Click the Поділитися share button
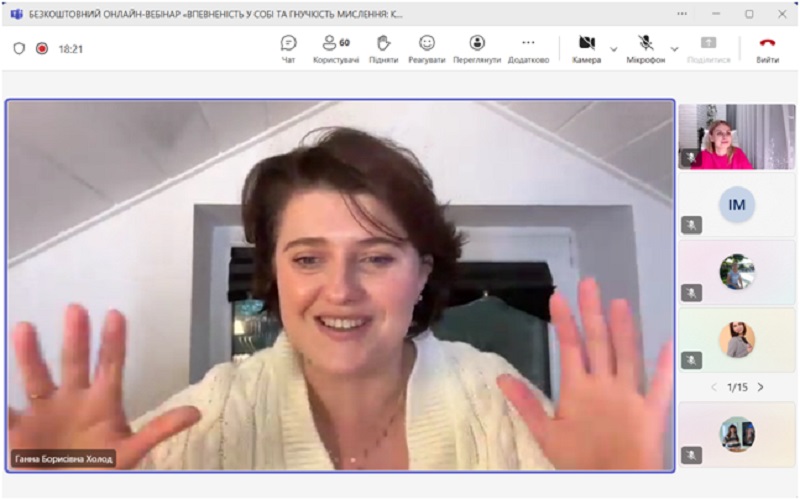The height and width of the screenshot is (500, 800). pos(708,48)
